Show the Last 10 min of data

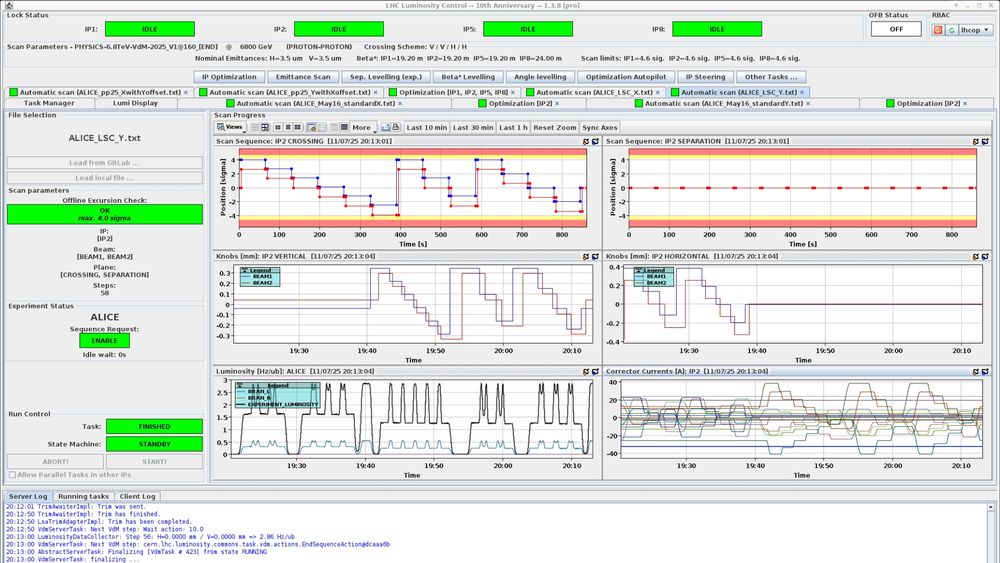coord(427,128)
